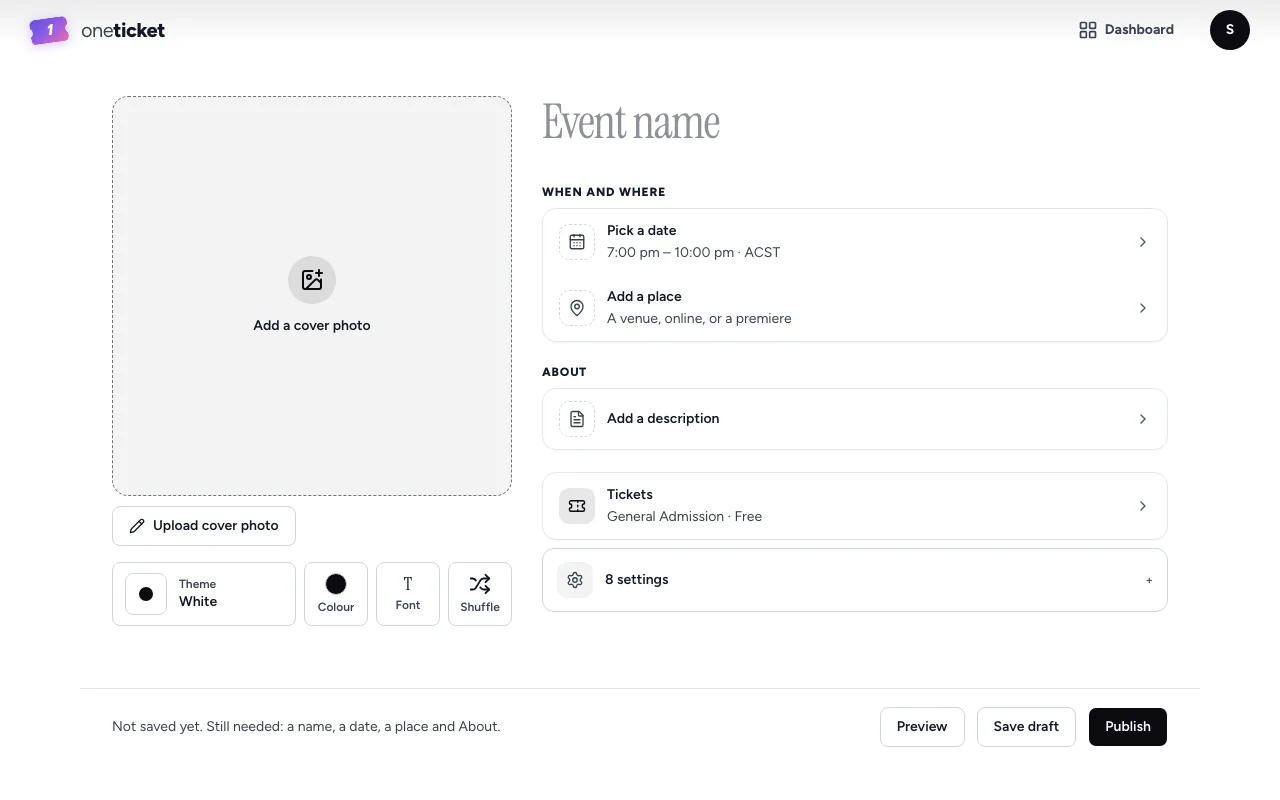The image size is (1280, 800).
Task: Expand 8 settings with the plus sign
Action: coord(1149,580)
